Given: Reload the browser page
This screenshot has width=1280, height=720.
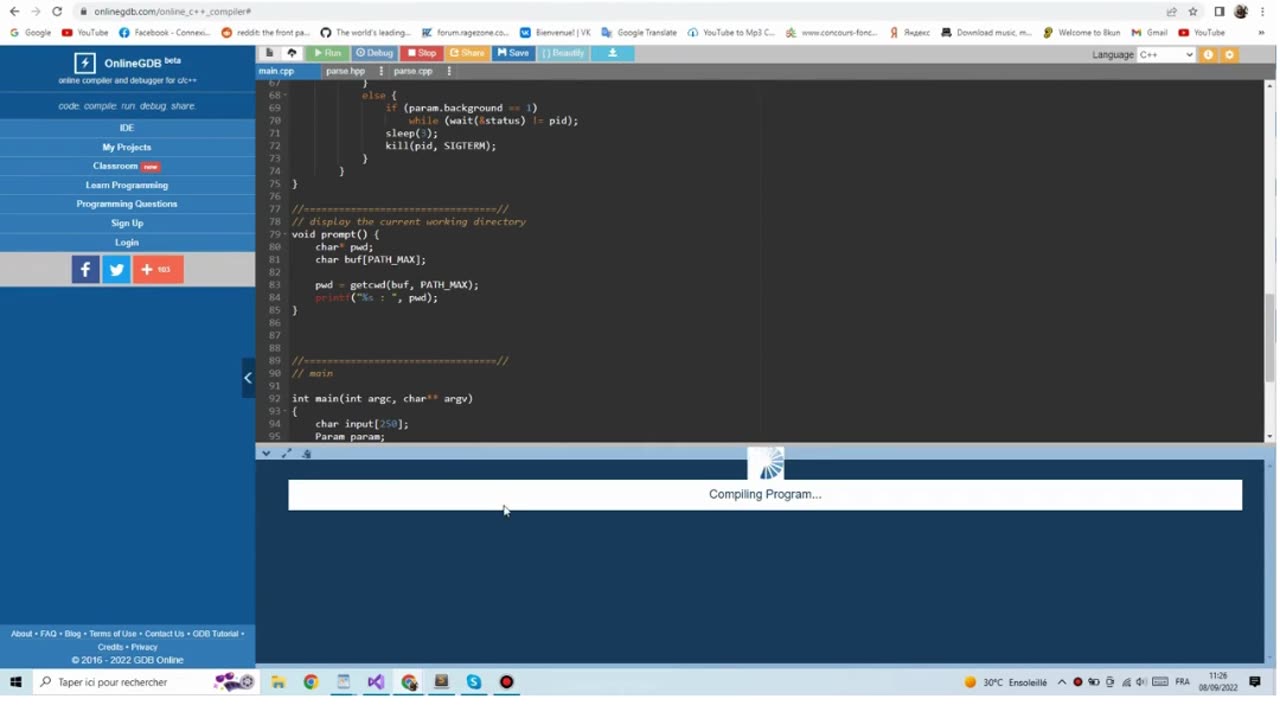Looking at the screenshot, I should click(57, 11).
